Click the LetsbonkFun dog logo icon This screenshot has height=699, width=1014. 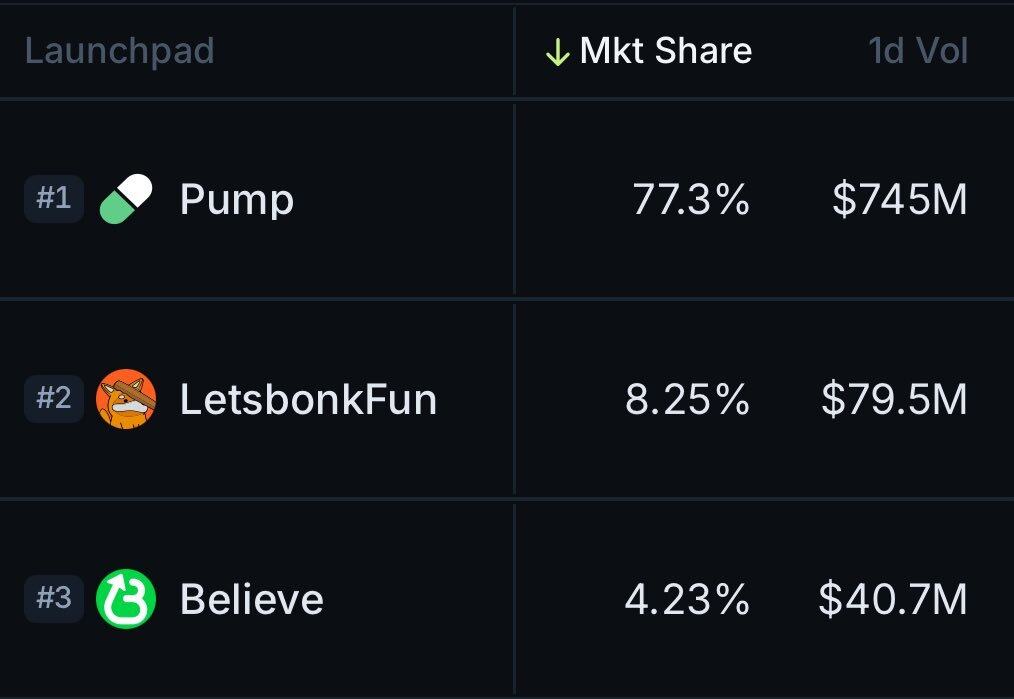point(126,399)
